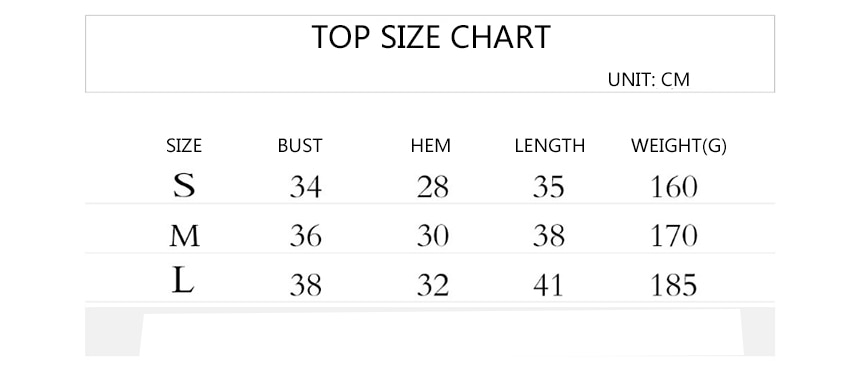The width and height of the screenshot is (850, 385).
Task: Click bust value 36 for size M
Action: 306,236
